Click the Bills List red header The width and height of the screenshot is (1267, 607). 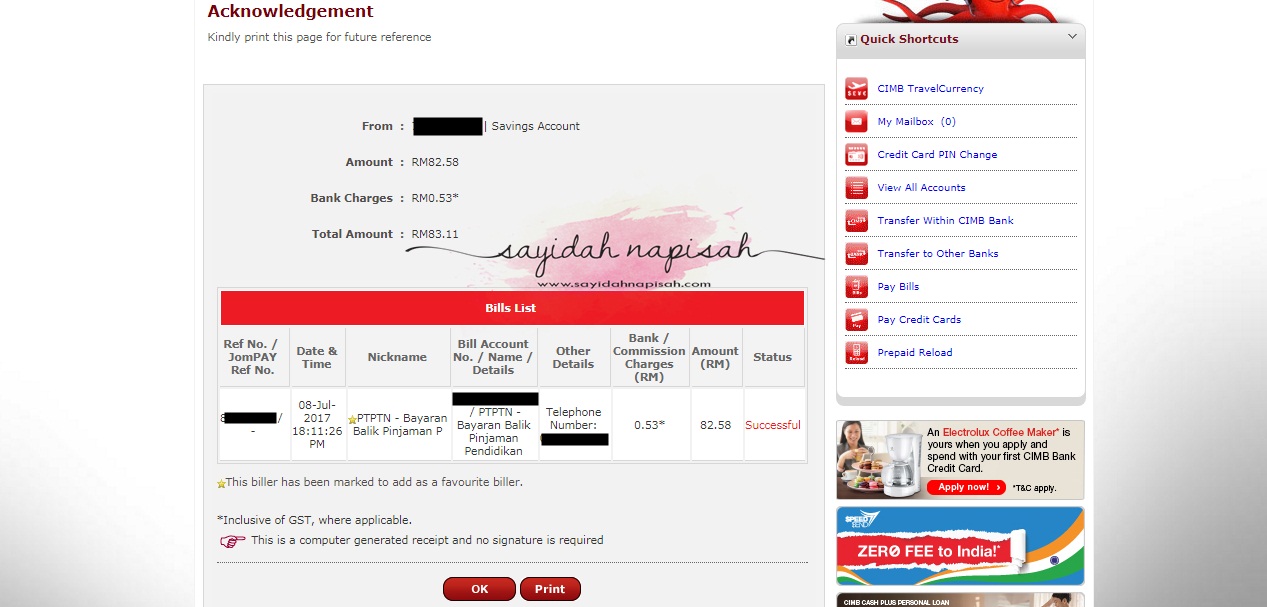512,308
